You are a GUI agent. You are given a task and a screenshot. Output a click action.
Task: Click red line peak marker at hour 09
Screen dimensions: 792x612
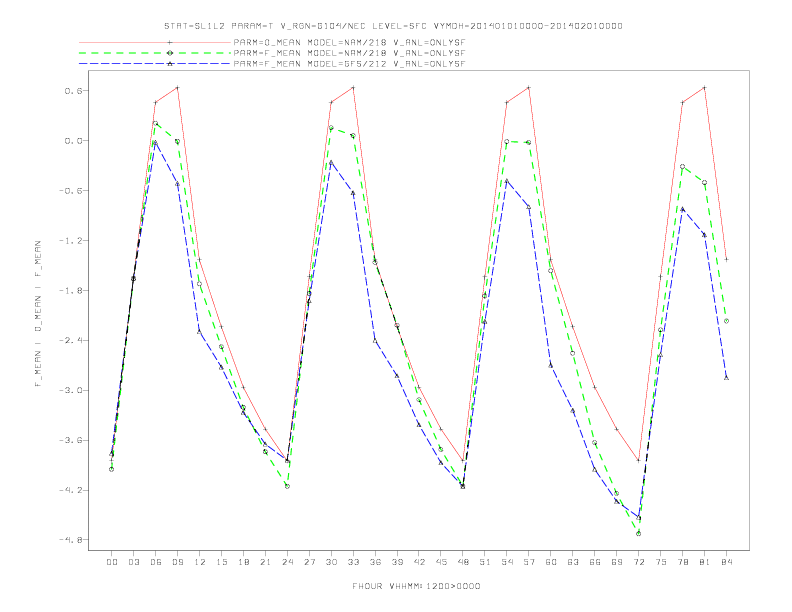[177, 88]
